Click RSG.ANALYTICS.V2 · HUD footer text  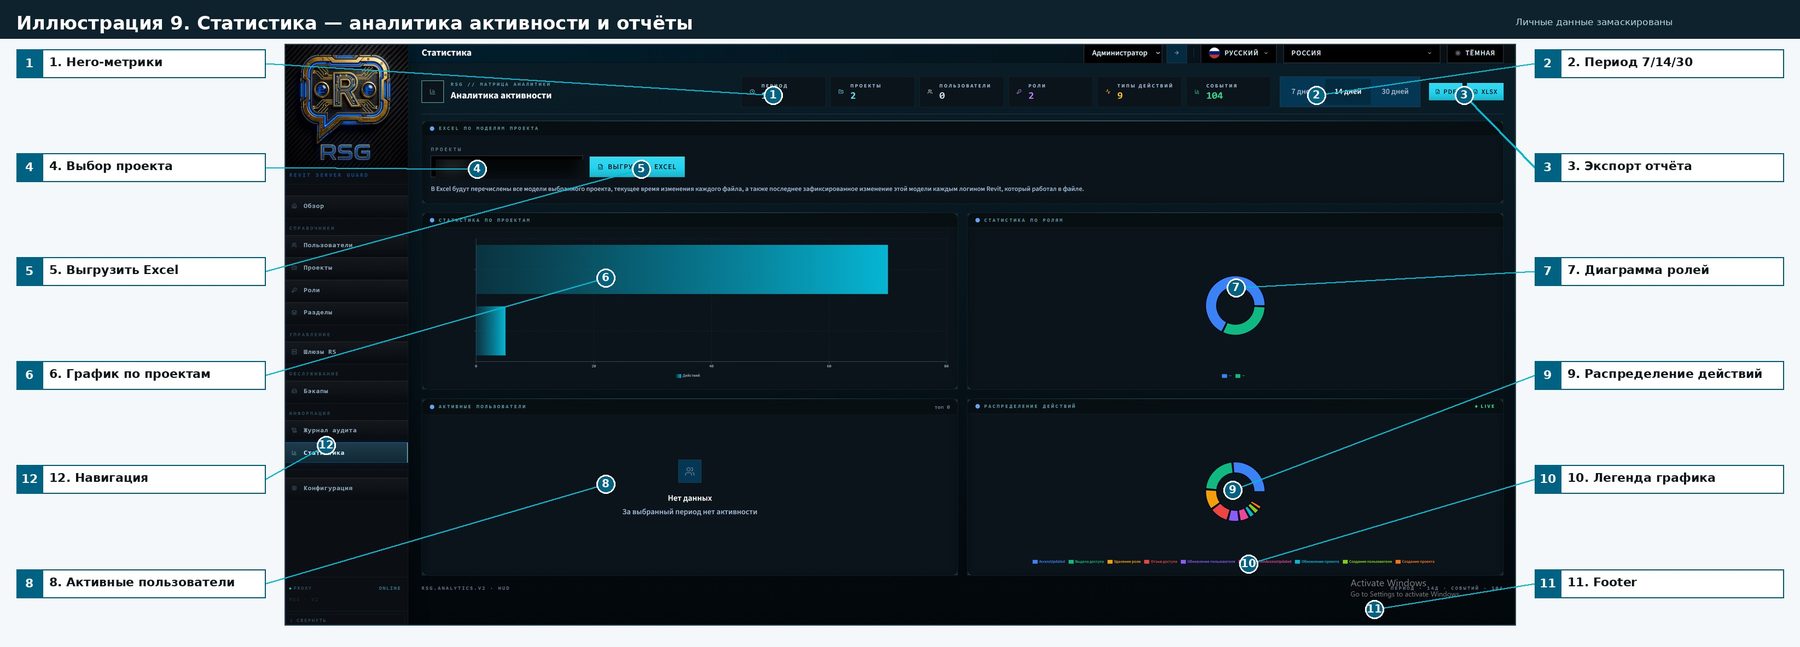(465, 588)
